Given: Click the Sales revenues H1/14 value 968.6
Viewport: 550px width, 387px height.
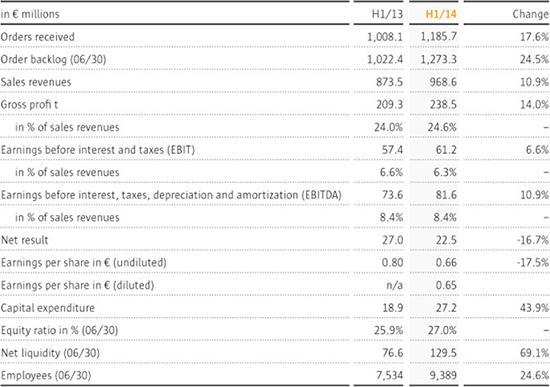Looking at the screenshot, I should pyautogui.click(x=443, y=82).
